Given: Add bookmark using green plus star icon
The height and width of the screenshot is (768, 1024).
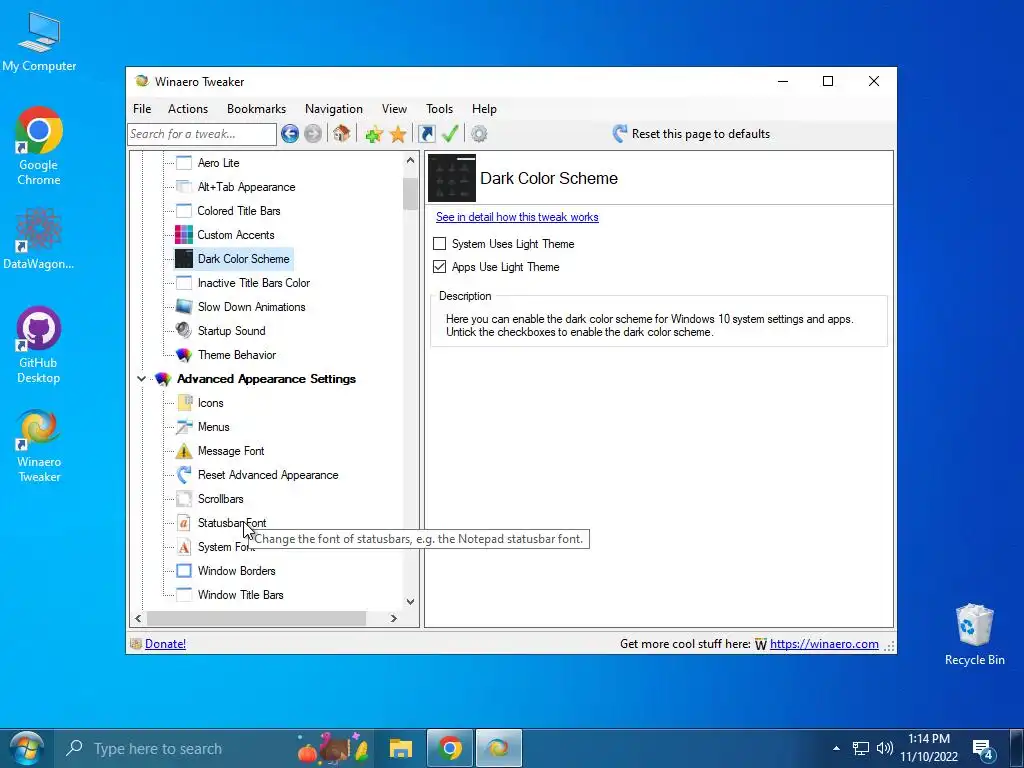Looking at the screenshot, I should coord(374,134).
